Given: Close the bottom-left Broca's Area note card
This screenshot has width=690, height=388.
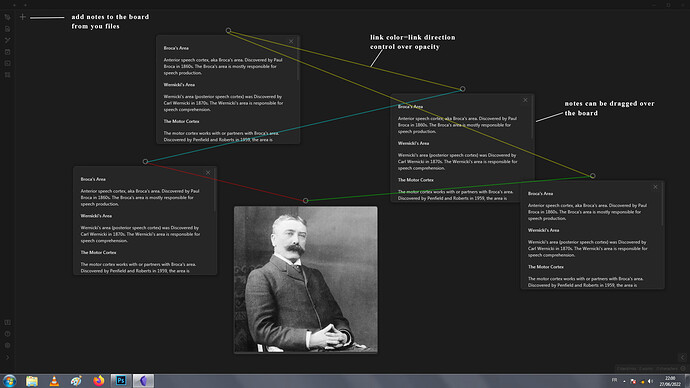Looking at the screenshot, I should [208, 172].
